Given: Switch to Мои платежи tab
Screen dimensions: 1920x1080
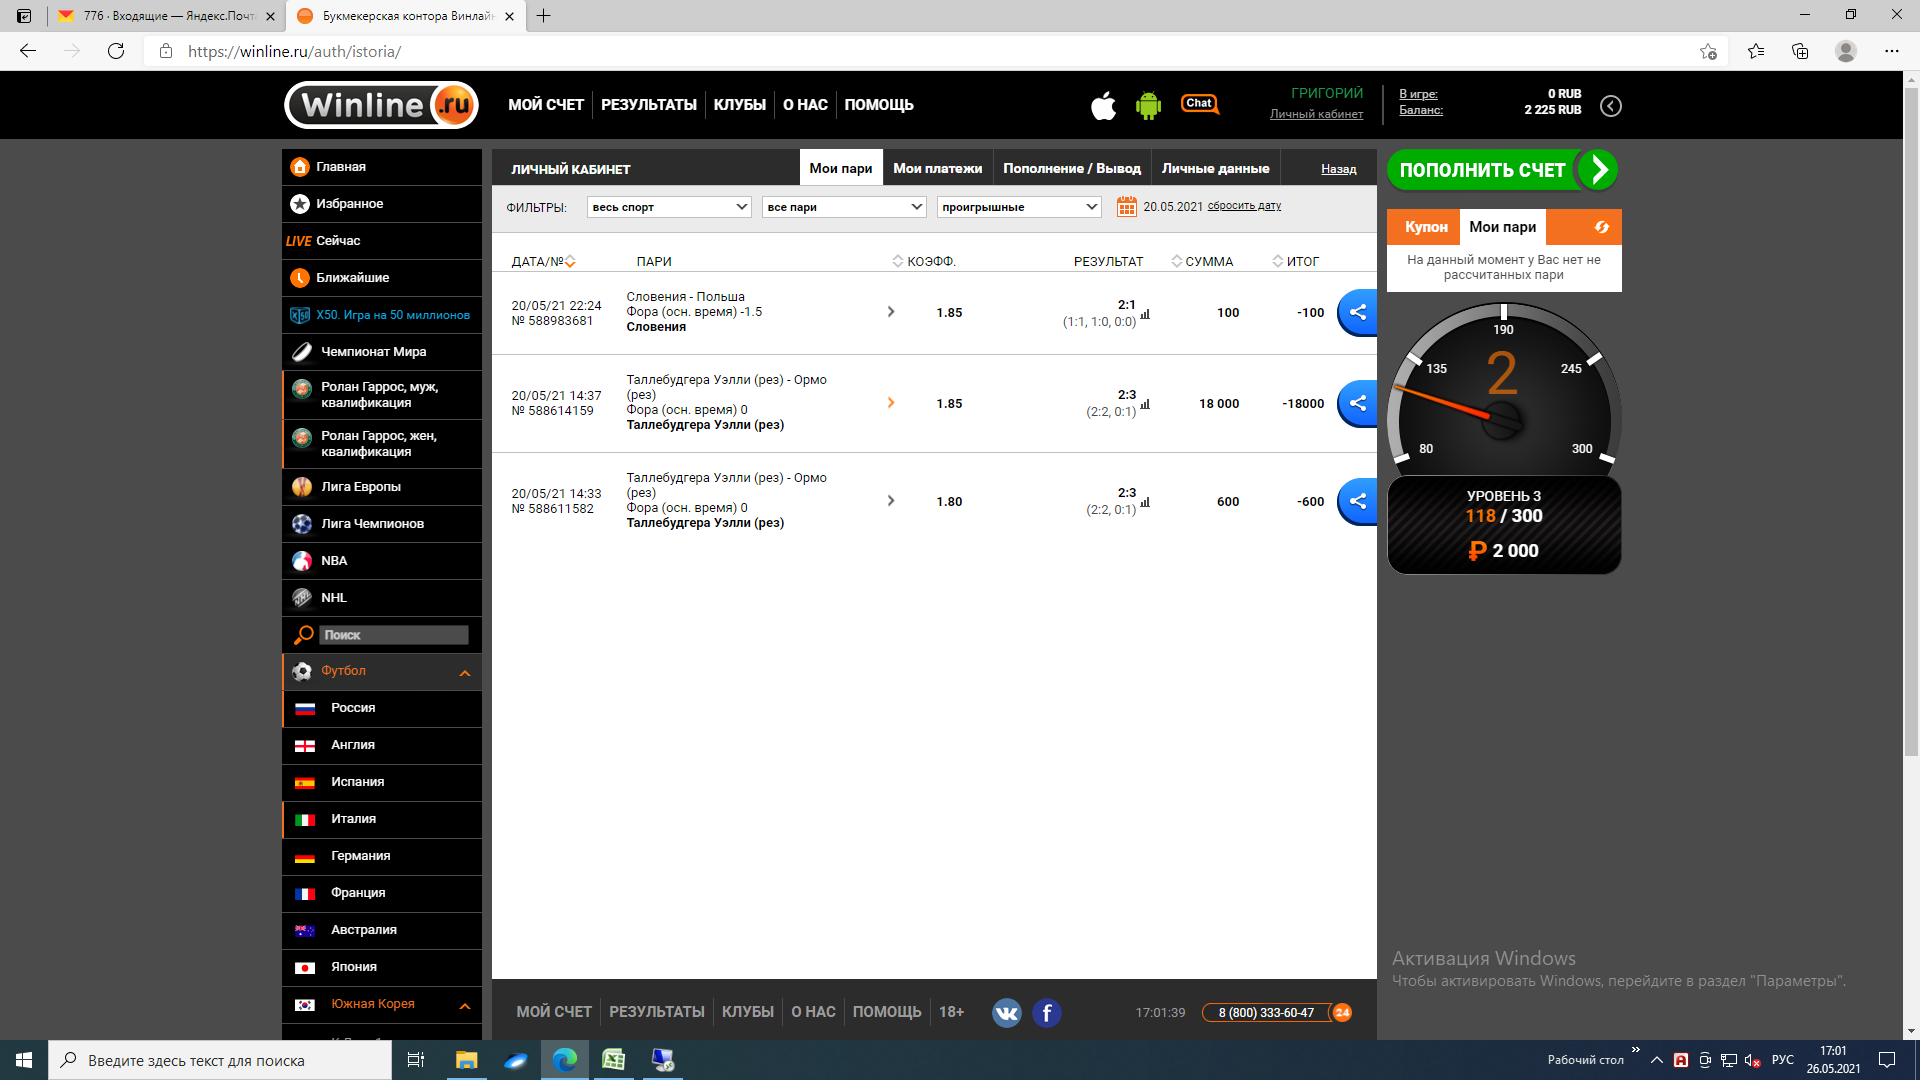Looking at the screenshot, I should [x=937, y=169].
